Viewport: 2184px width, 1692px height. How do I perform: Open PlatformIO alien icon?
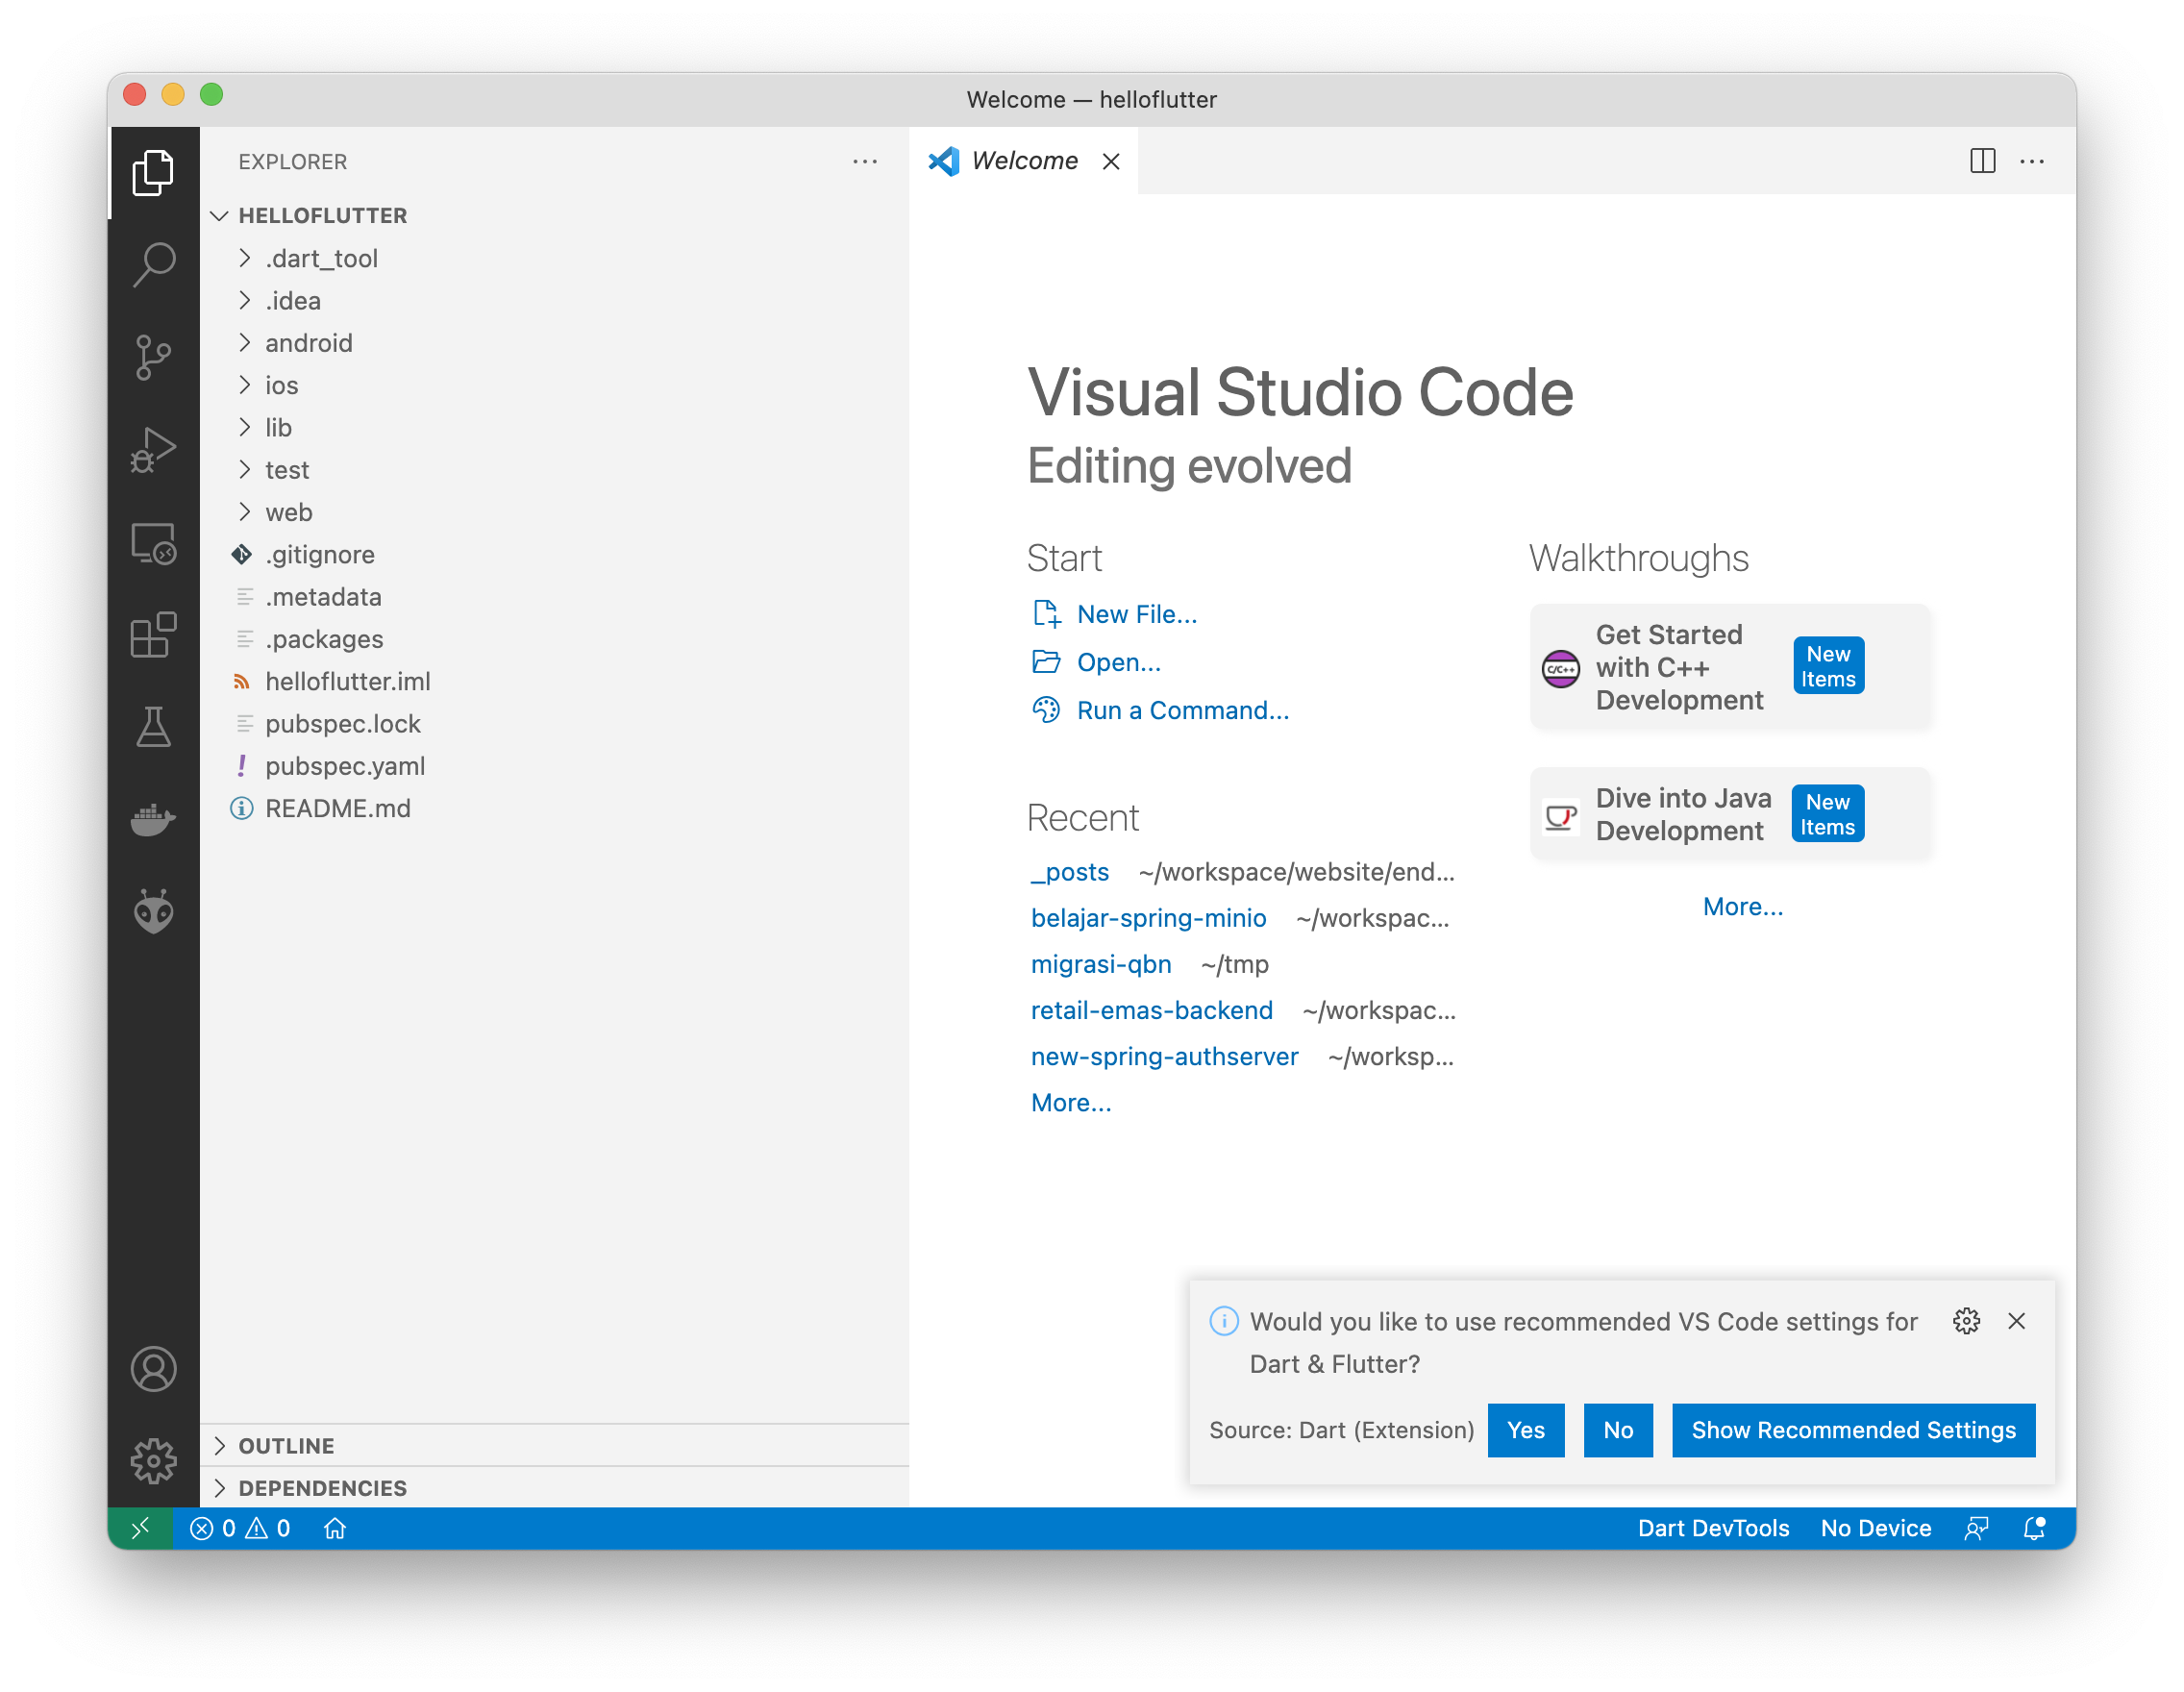(153, 911)
